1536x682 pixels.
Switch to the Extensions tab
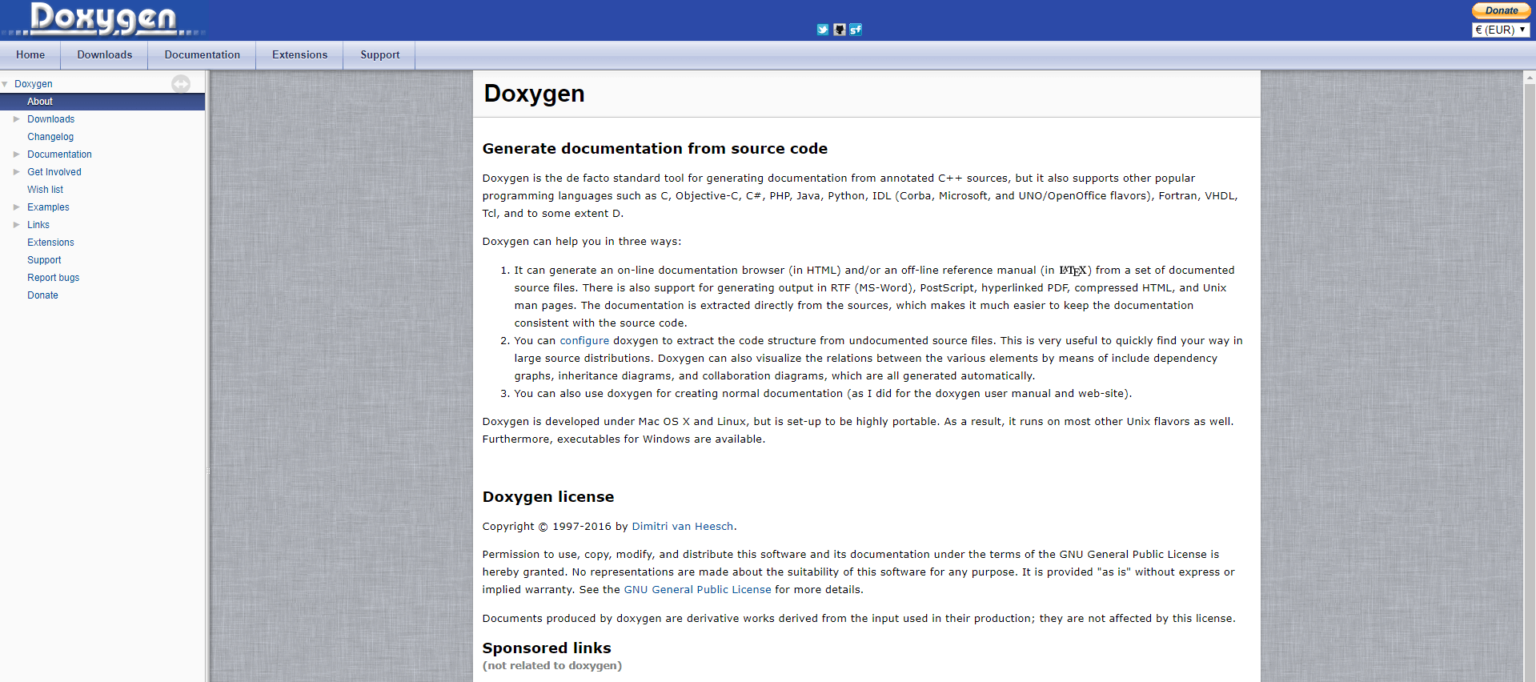pyautogui.click(x=299, y=55)
